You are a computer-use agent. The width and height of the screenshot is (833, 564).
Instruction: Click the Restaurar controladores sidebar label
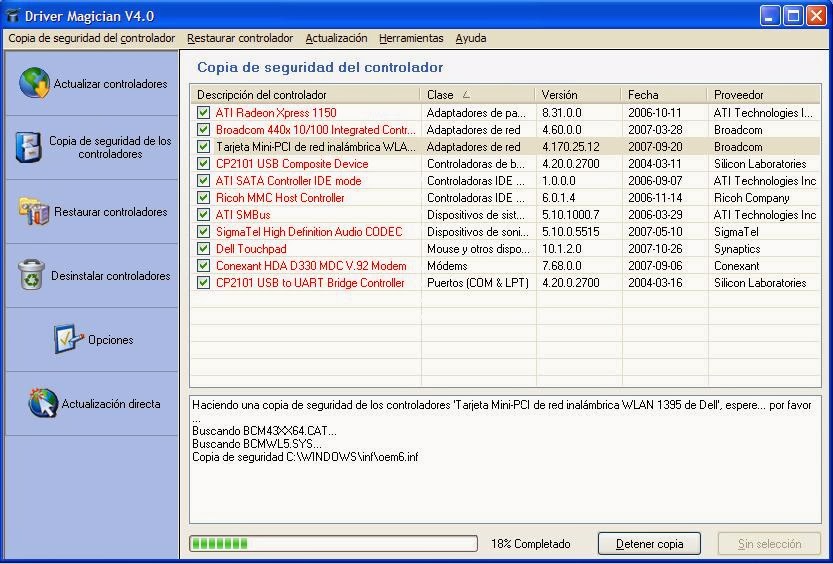[110, 212]
